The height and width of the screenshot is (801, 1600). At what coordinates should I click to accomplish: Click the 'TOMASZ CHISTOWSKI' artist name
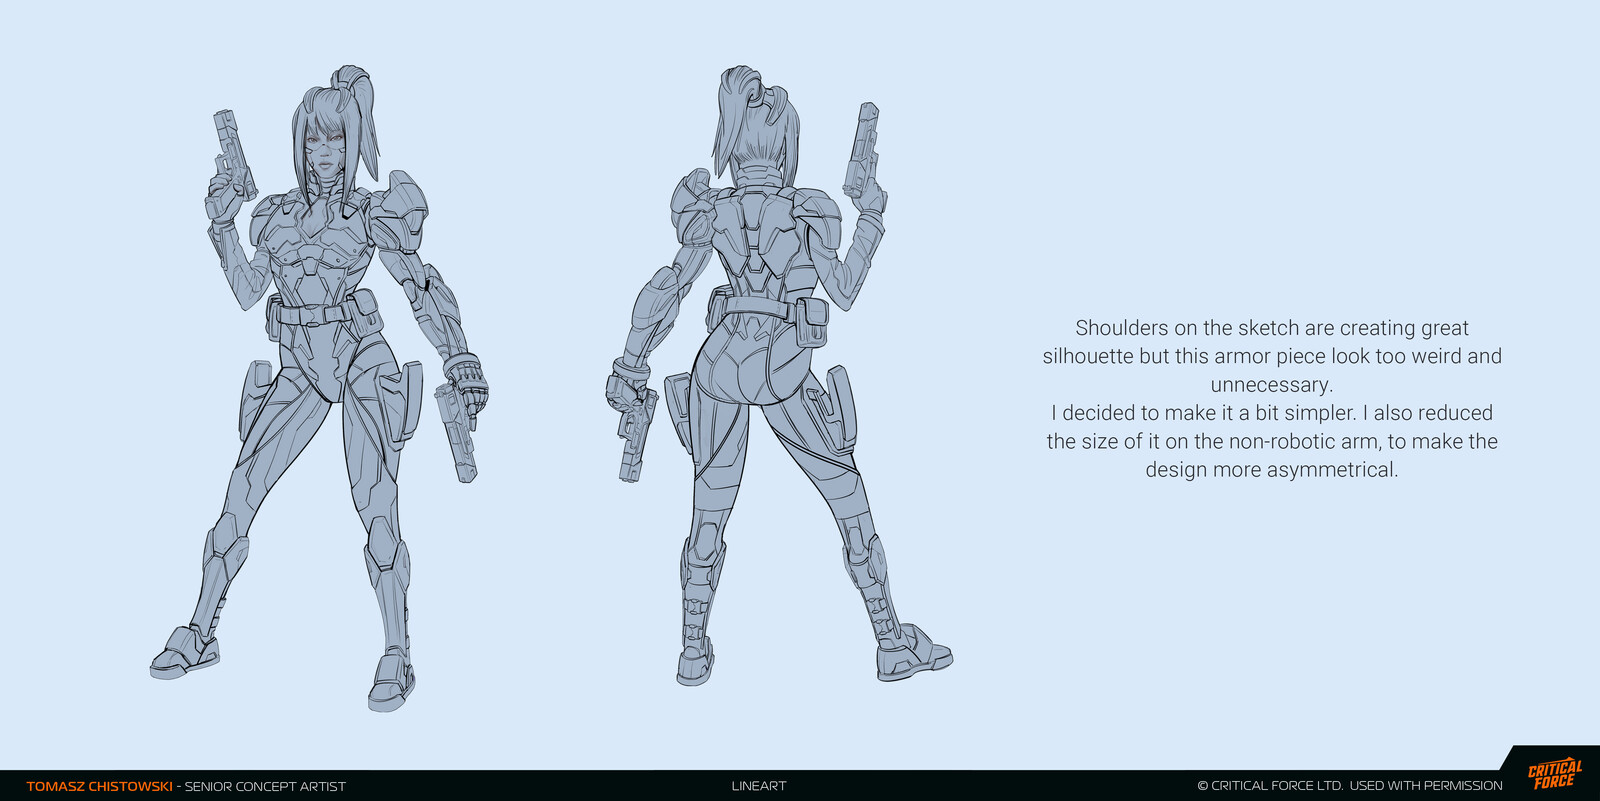[x=99, y=786]
